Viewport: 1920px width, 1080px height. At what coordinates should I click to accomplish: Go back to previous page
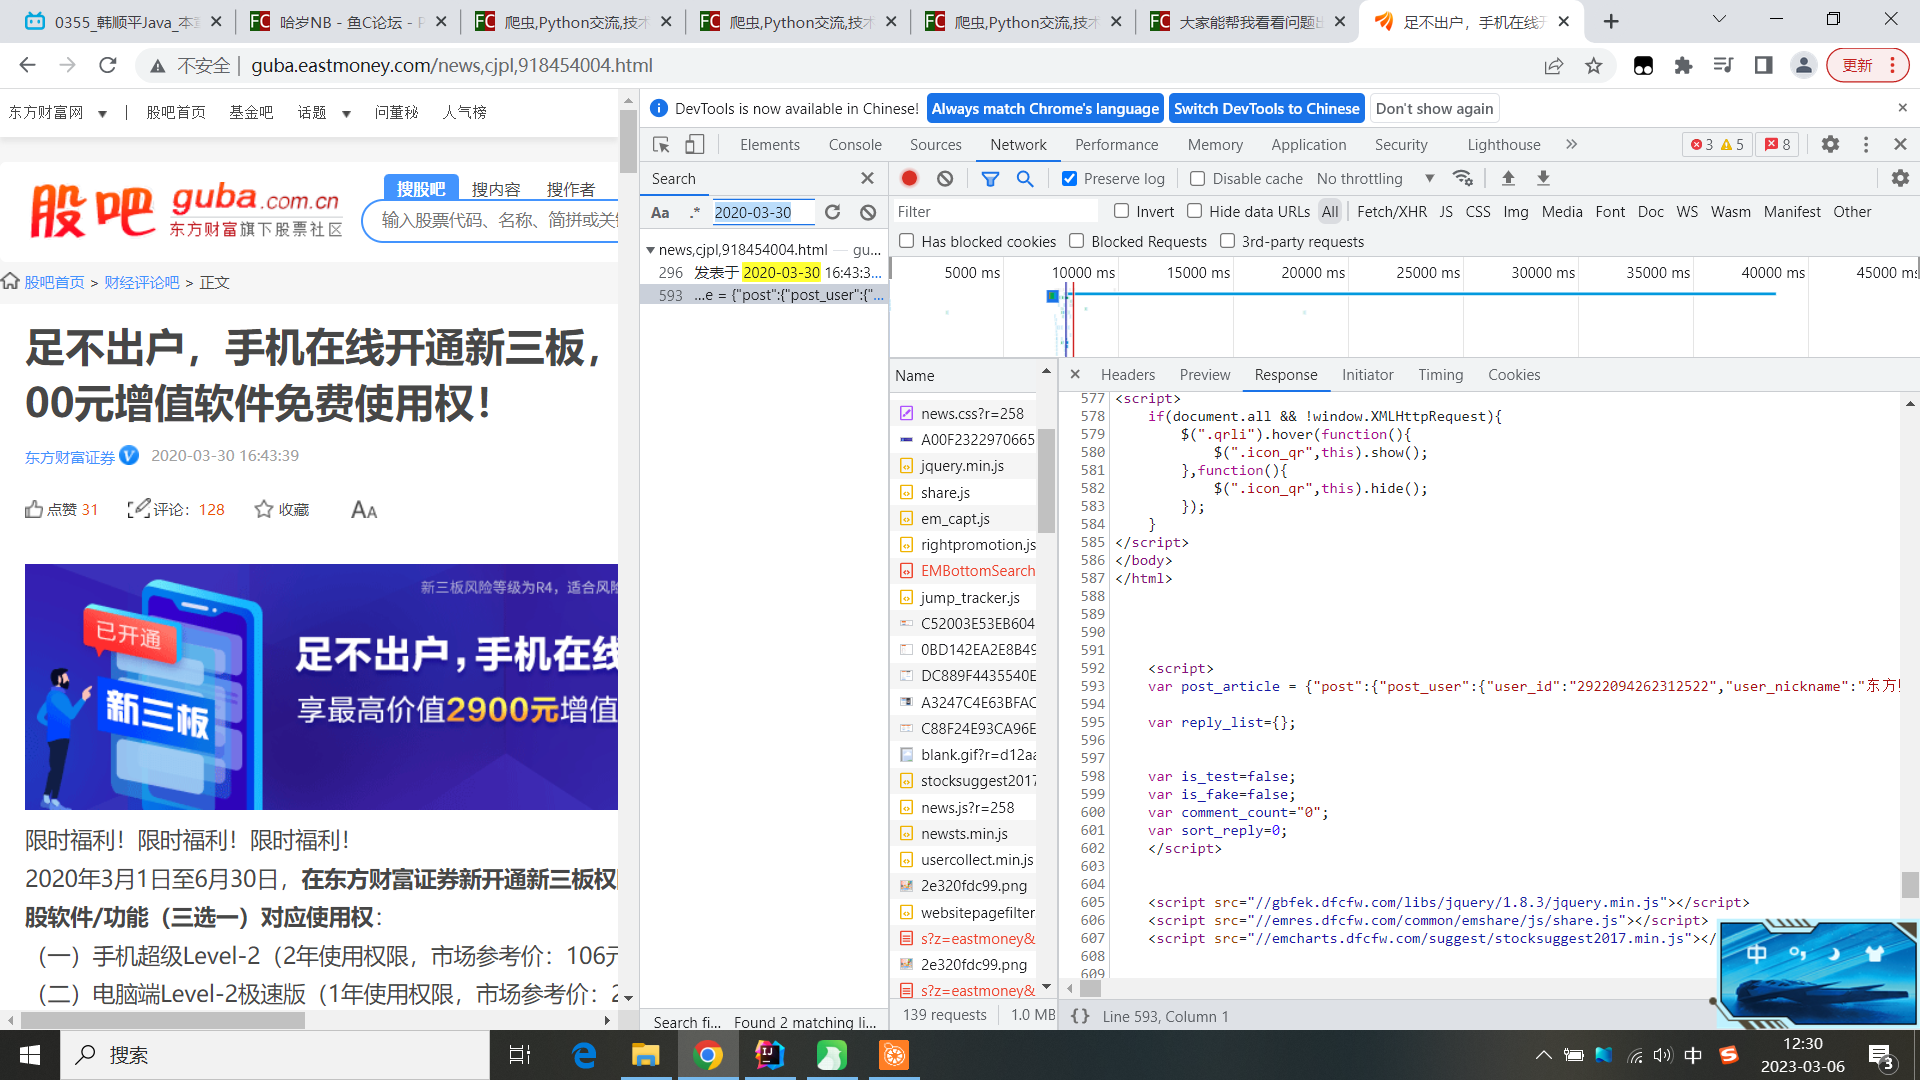click(x=27, y=65)
